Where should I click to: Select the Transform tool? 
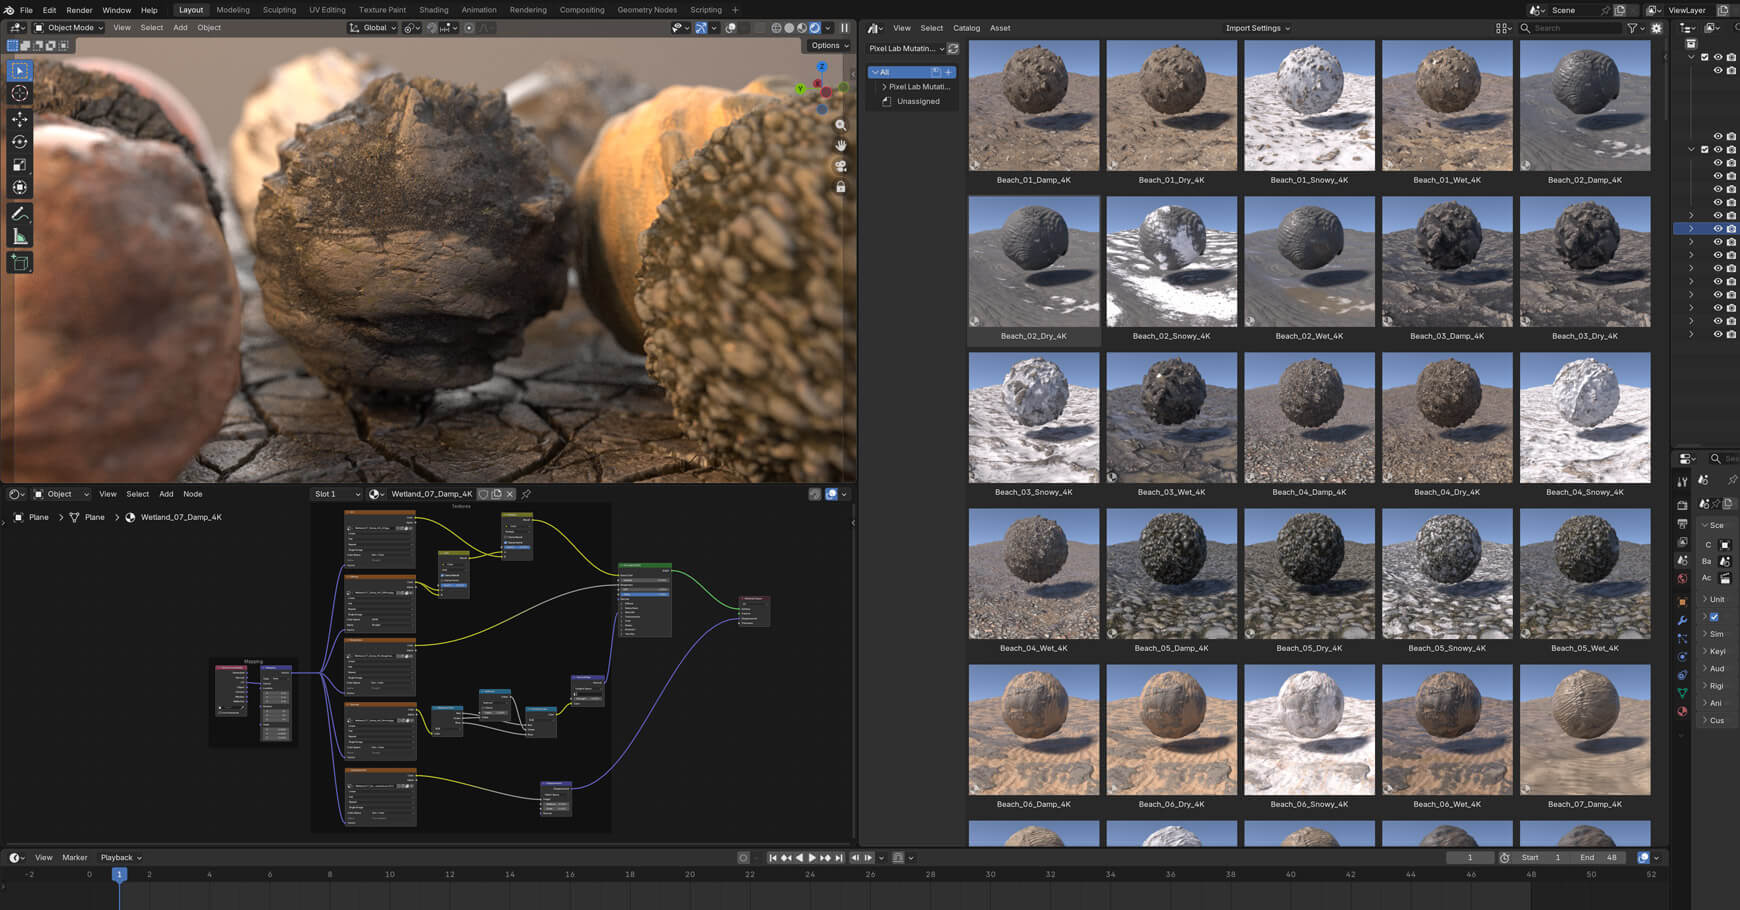pos(19,187)
